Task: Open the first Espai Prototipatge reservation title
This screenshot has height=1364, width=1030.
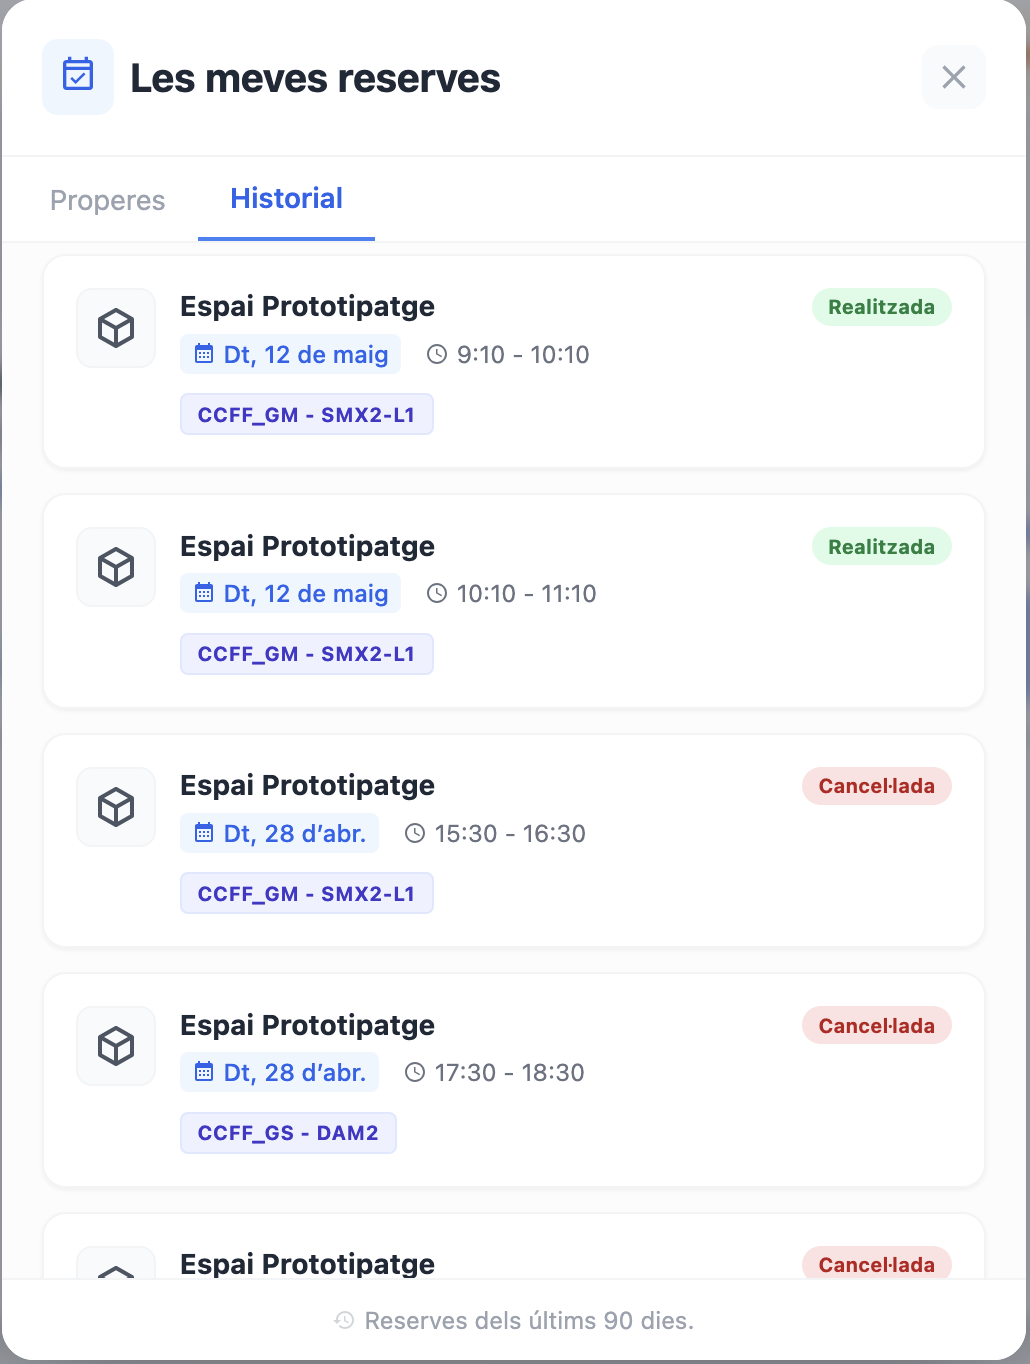Action: [307, 306]
